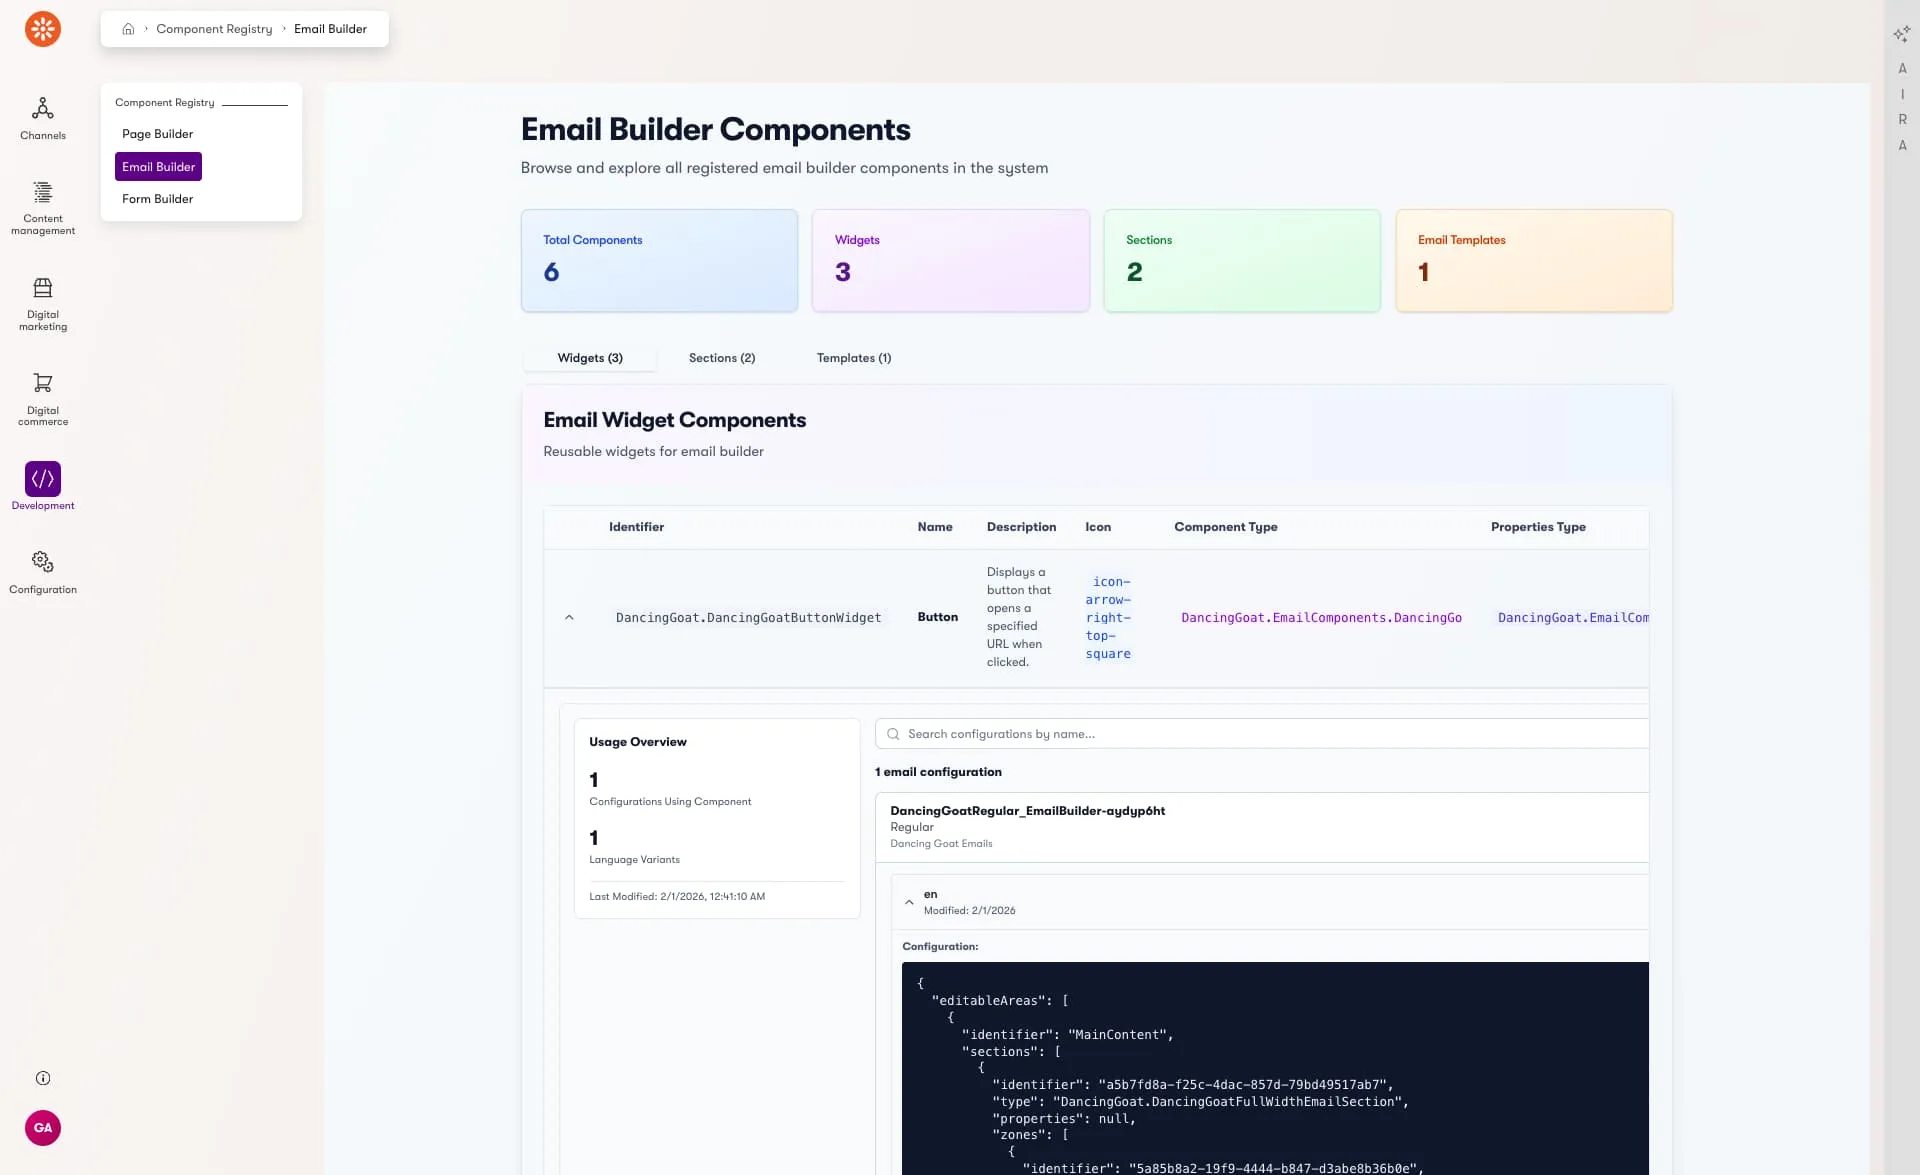
Task: Click the search configurations field
Action: (1260, 734)
